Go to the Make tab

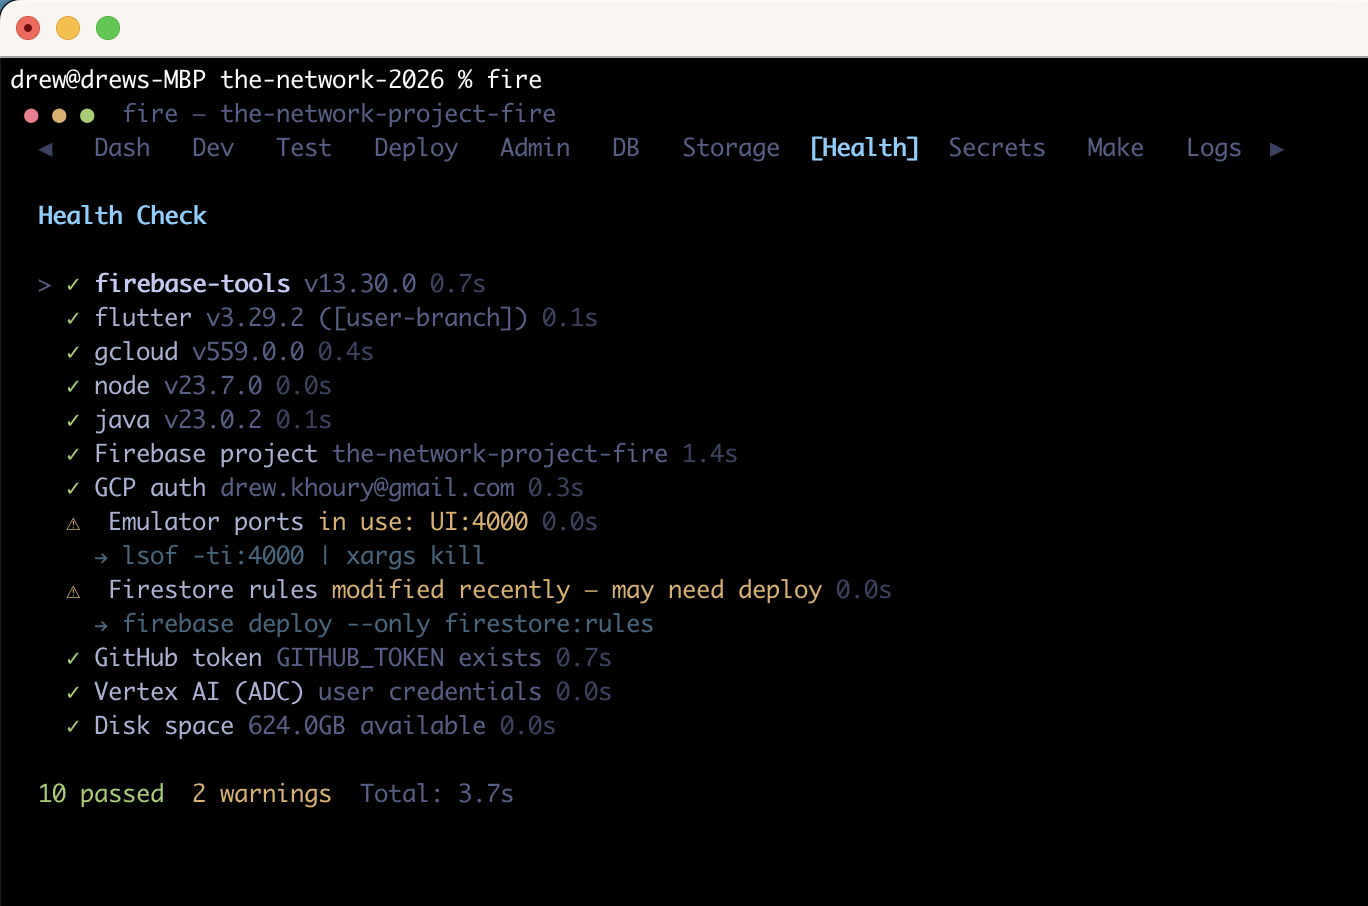1115,148
